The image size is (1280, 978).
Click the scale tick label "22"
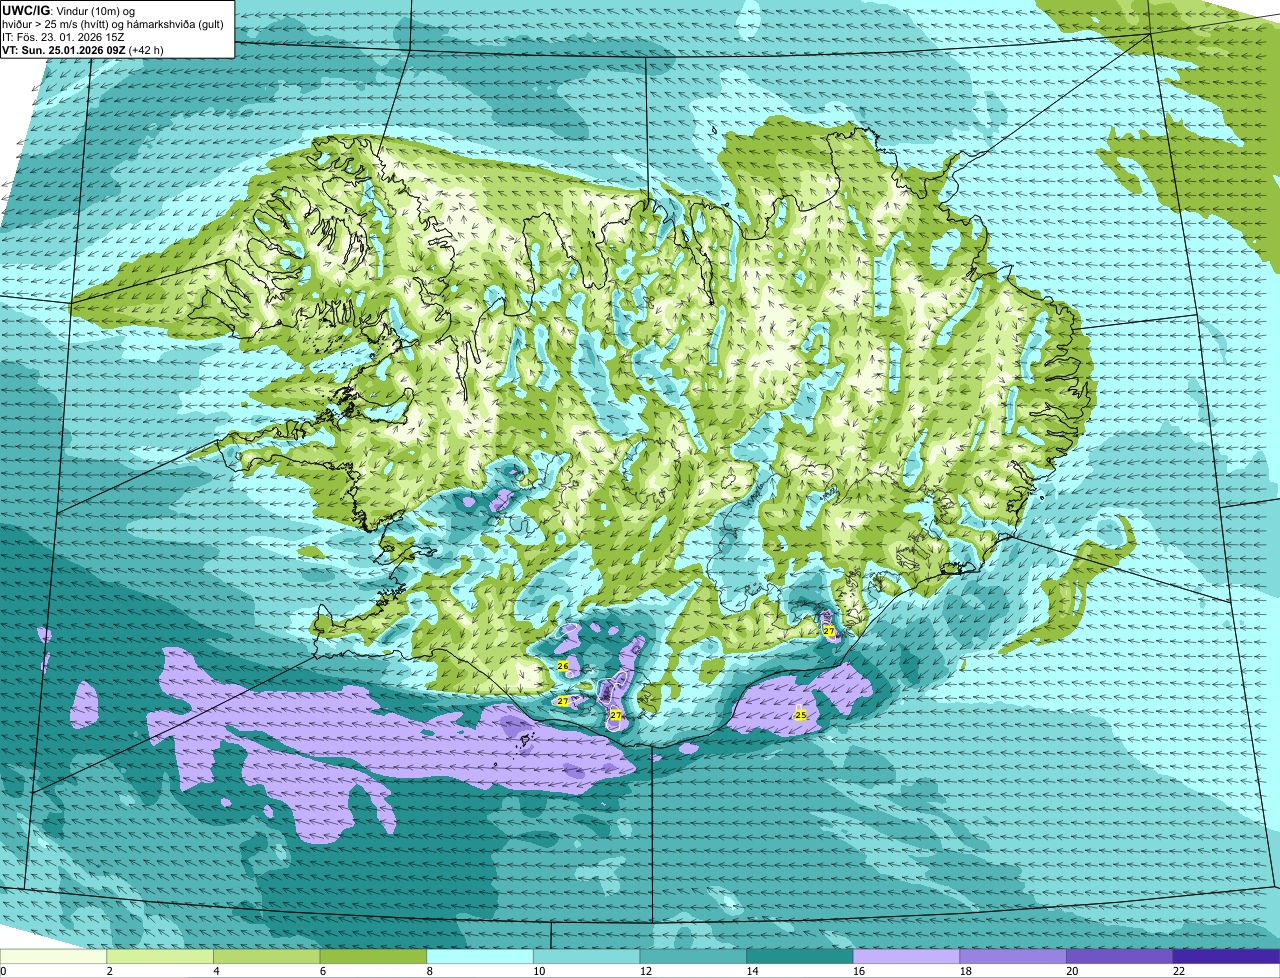1178,971
